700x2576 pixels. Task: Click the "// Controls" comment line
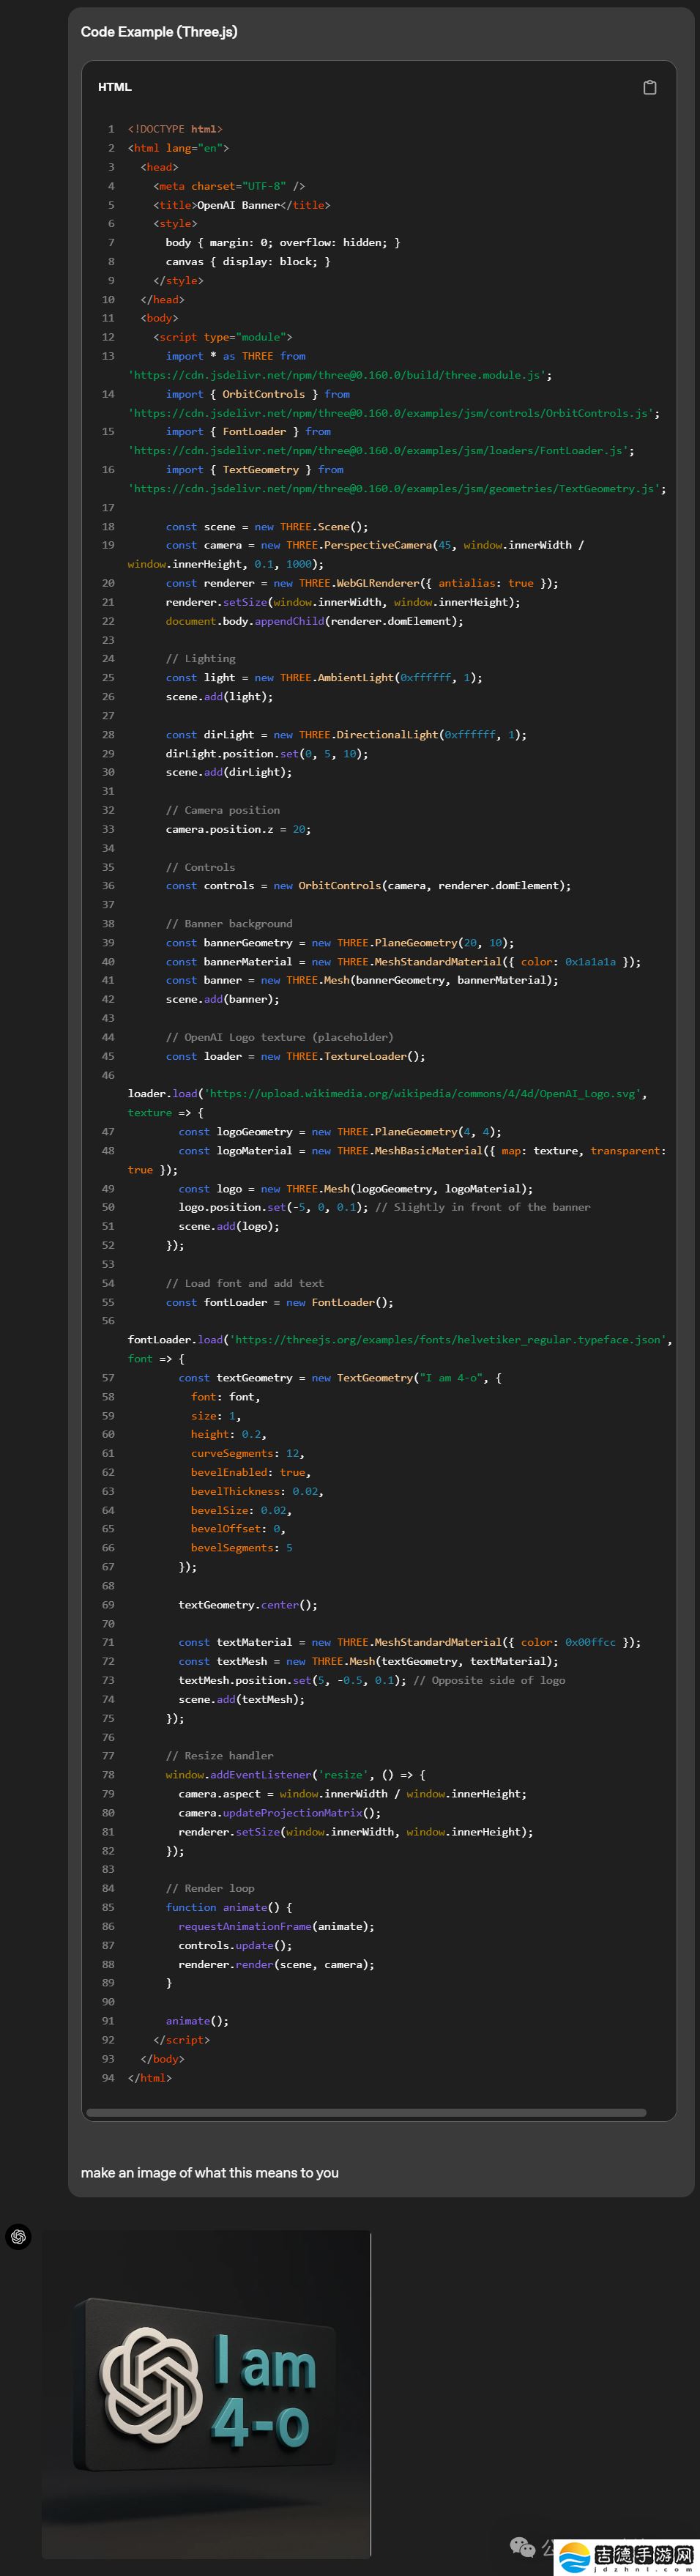click(201, 867)
